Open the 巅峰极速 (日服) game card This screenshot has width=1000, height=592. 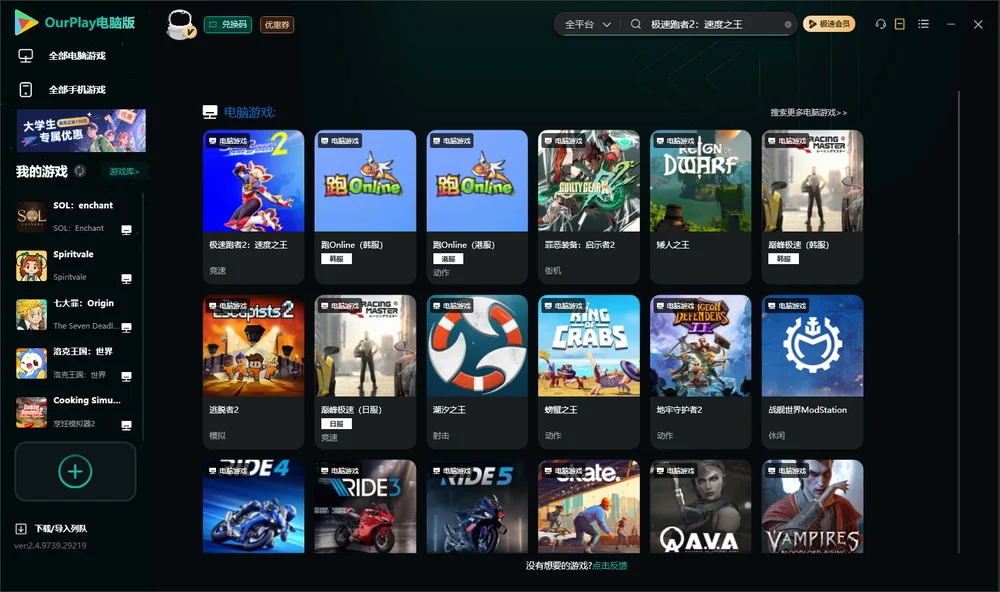pyautogui.click(x=365, y=372)
